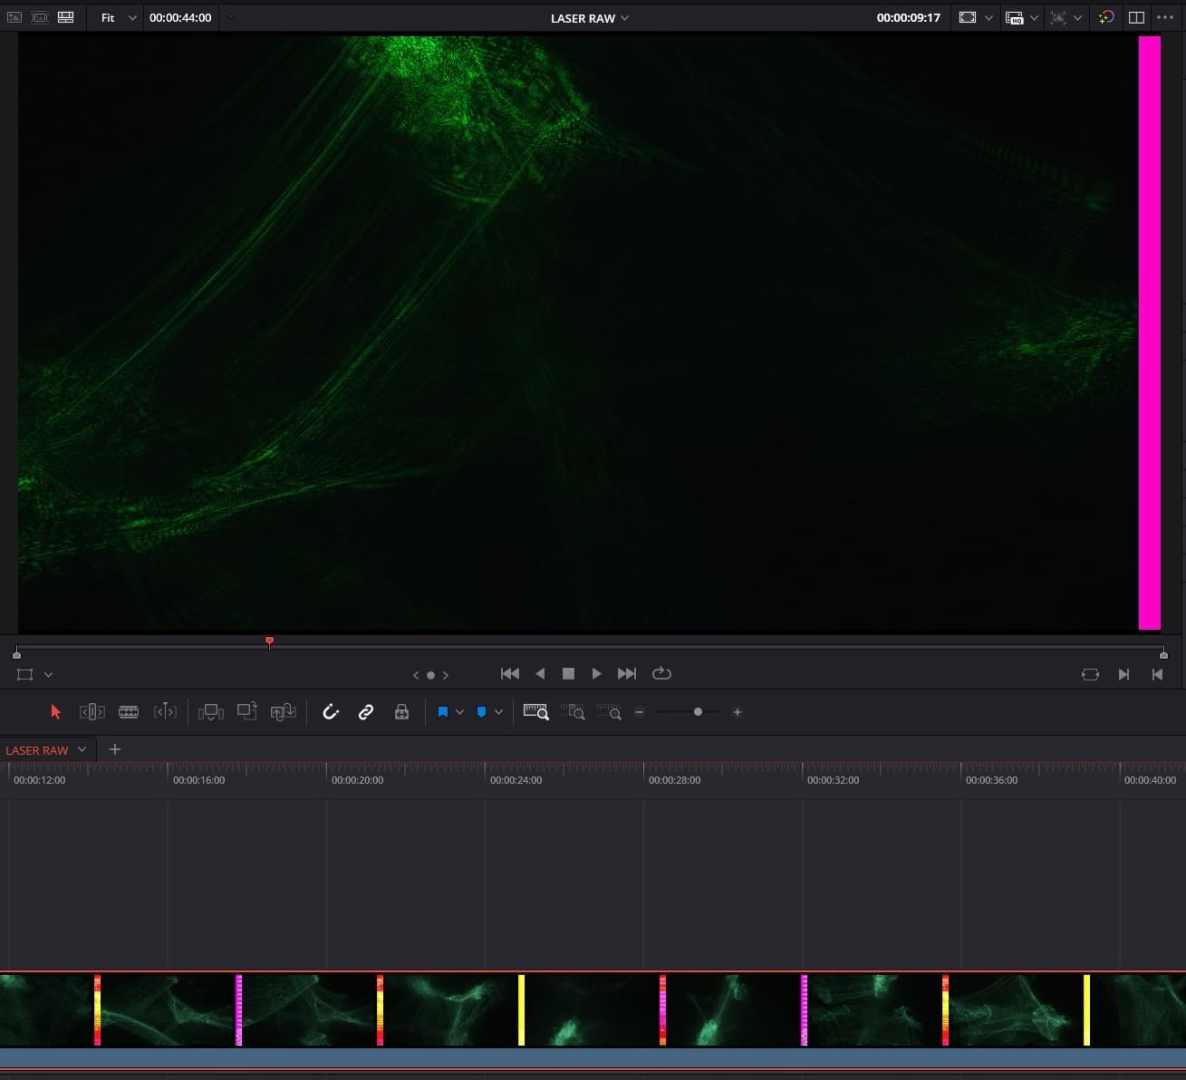Screen dimensions: 1186x1080
Task: Click the red playhead marker above the timeline
Action: pyautogui.click(x=269, y=642)
